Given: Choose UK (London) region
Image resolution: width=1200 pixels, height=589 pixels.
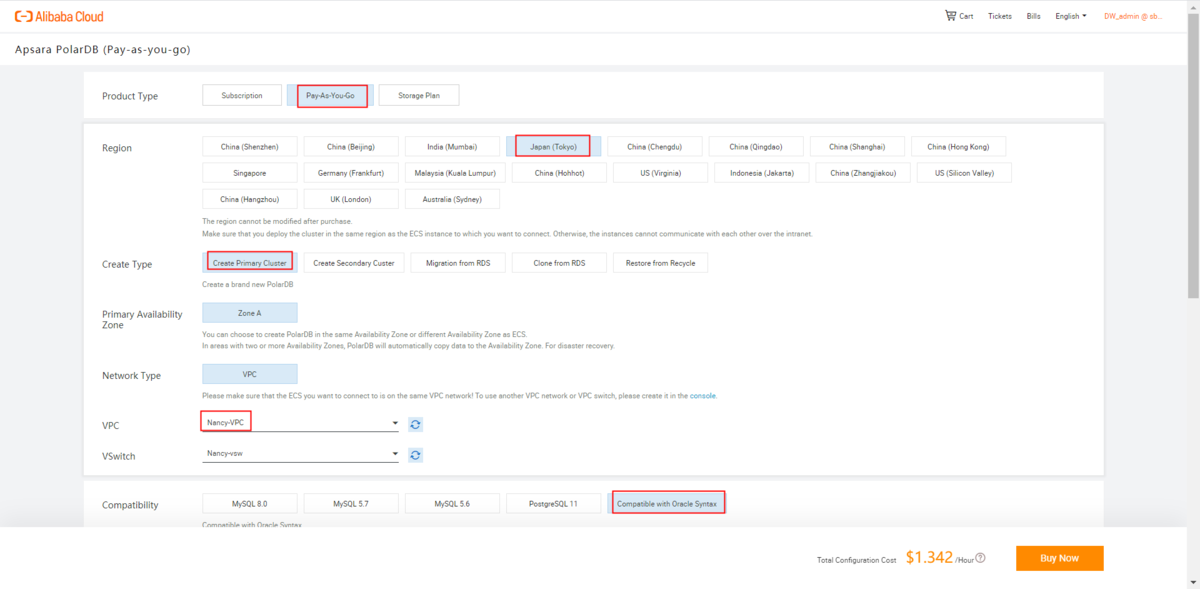Looking at the screenshot, I should [x=351, y=199].
